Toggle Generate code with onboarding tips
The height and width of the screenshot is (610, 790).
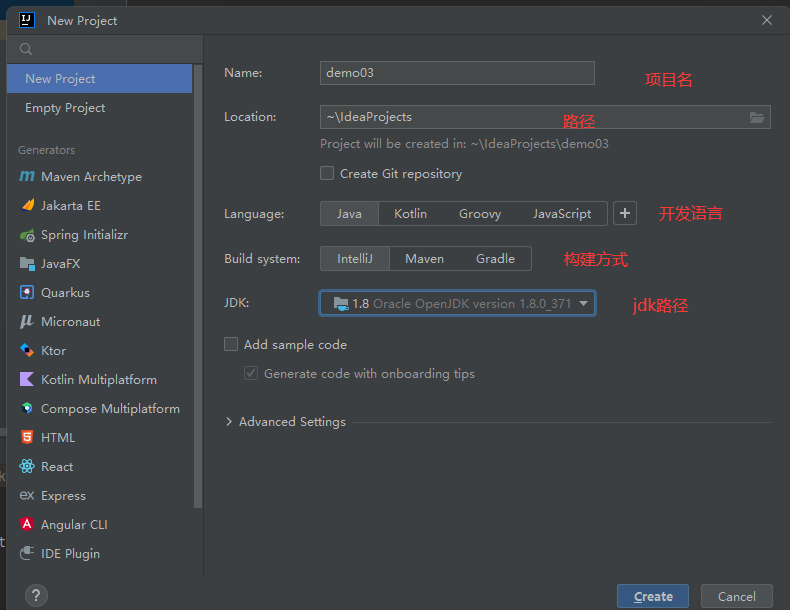[251, 374]
